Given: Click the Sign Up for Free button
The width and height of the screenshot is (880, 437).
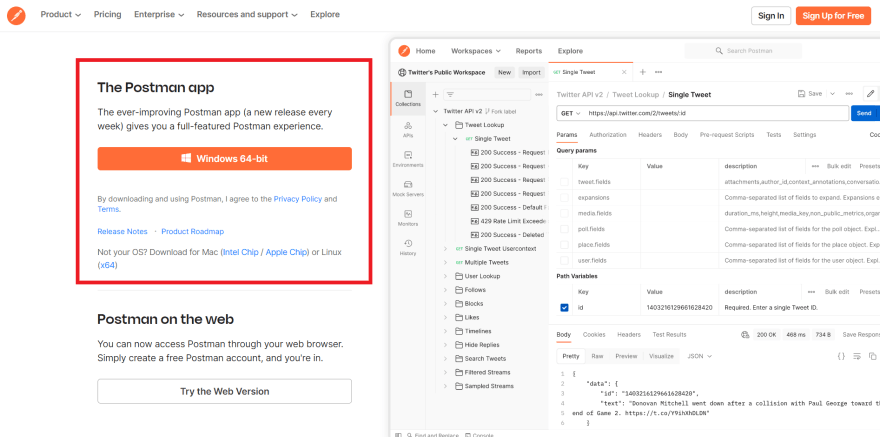Looking at the screenshot, I should 833,16.
